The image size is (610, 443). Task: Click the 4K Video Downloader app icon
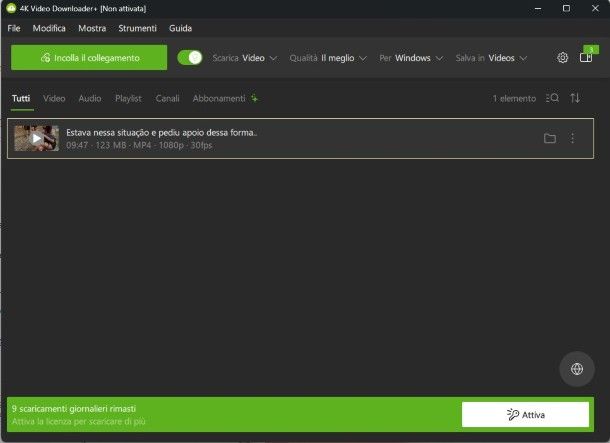coord(11,8)
